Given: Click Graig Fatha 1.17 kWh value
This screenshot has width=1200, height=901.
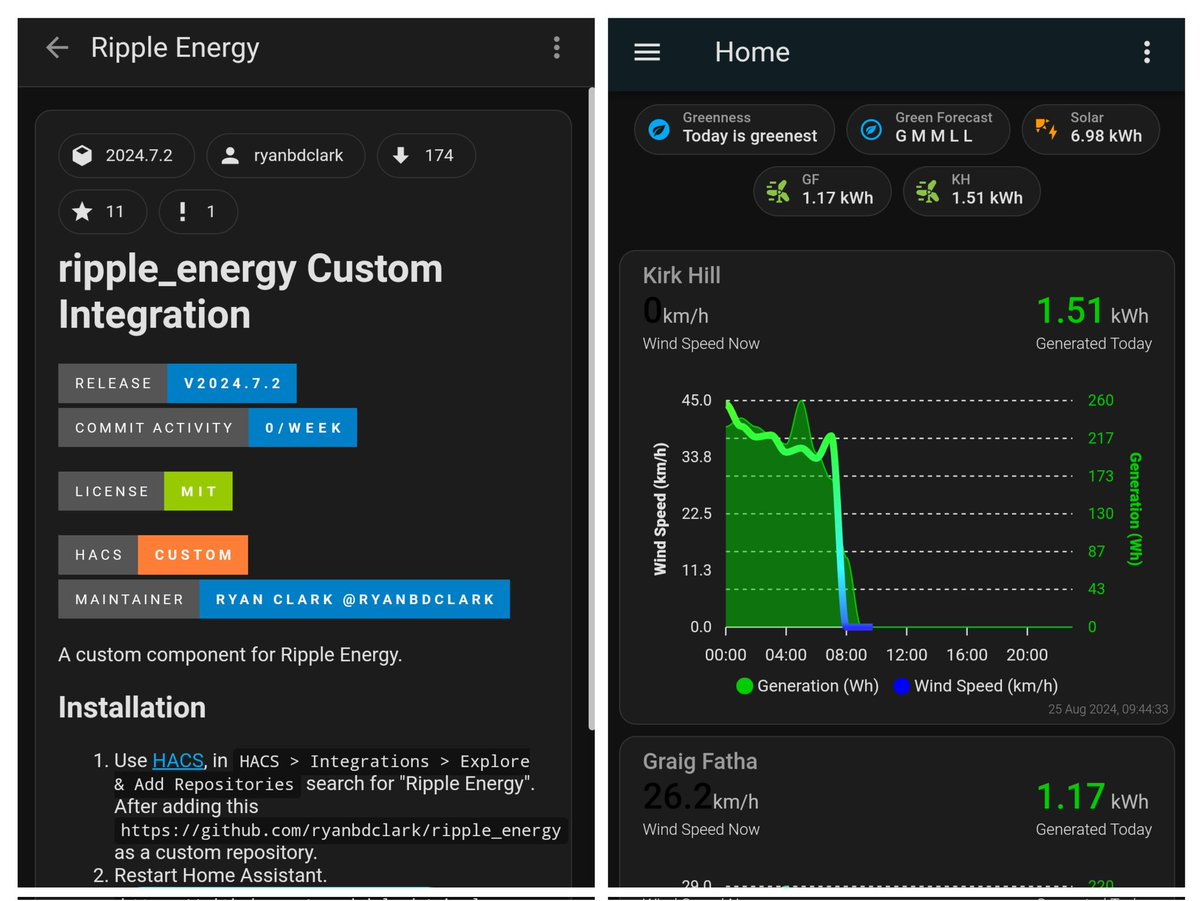Looking at the screenshot, I should (1092, 798).
